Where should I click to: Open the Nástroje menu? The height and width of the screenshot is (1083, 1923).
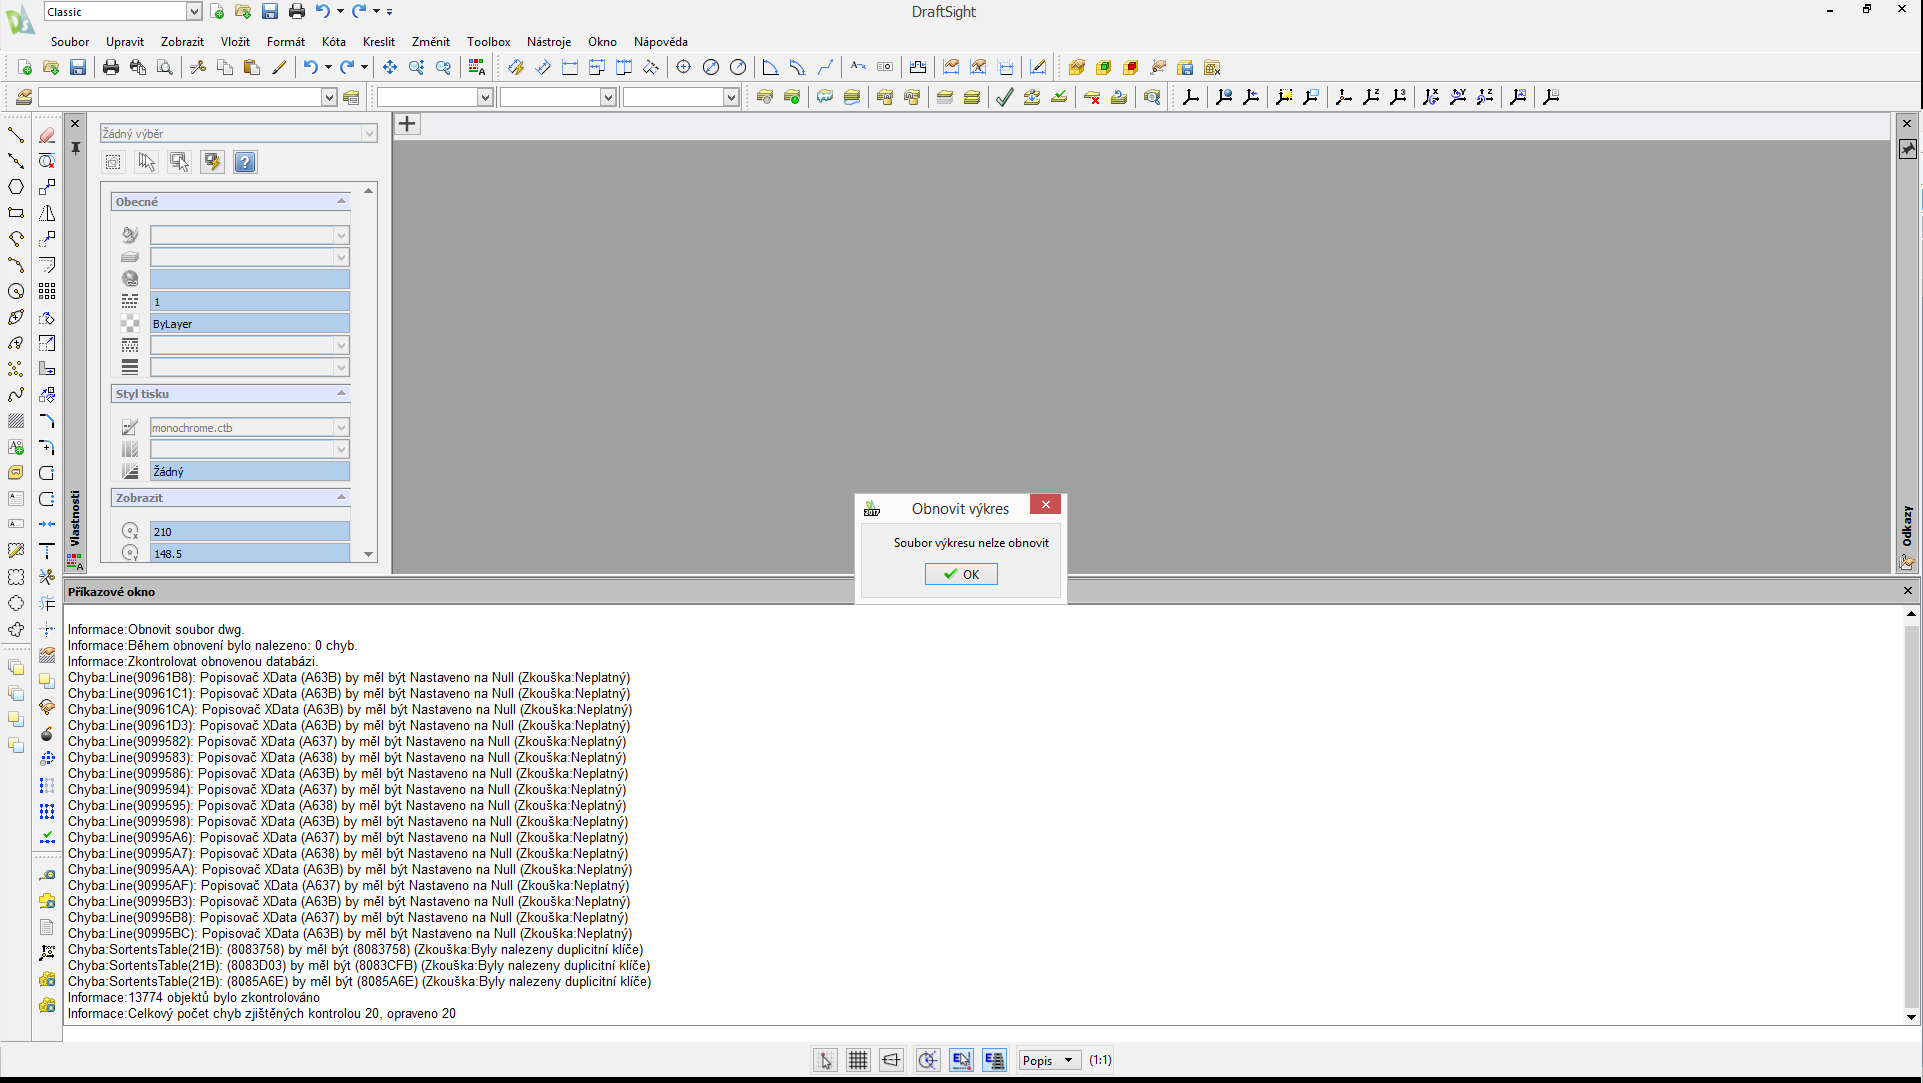(548, 42)
